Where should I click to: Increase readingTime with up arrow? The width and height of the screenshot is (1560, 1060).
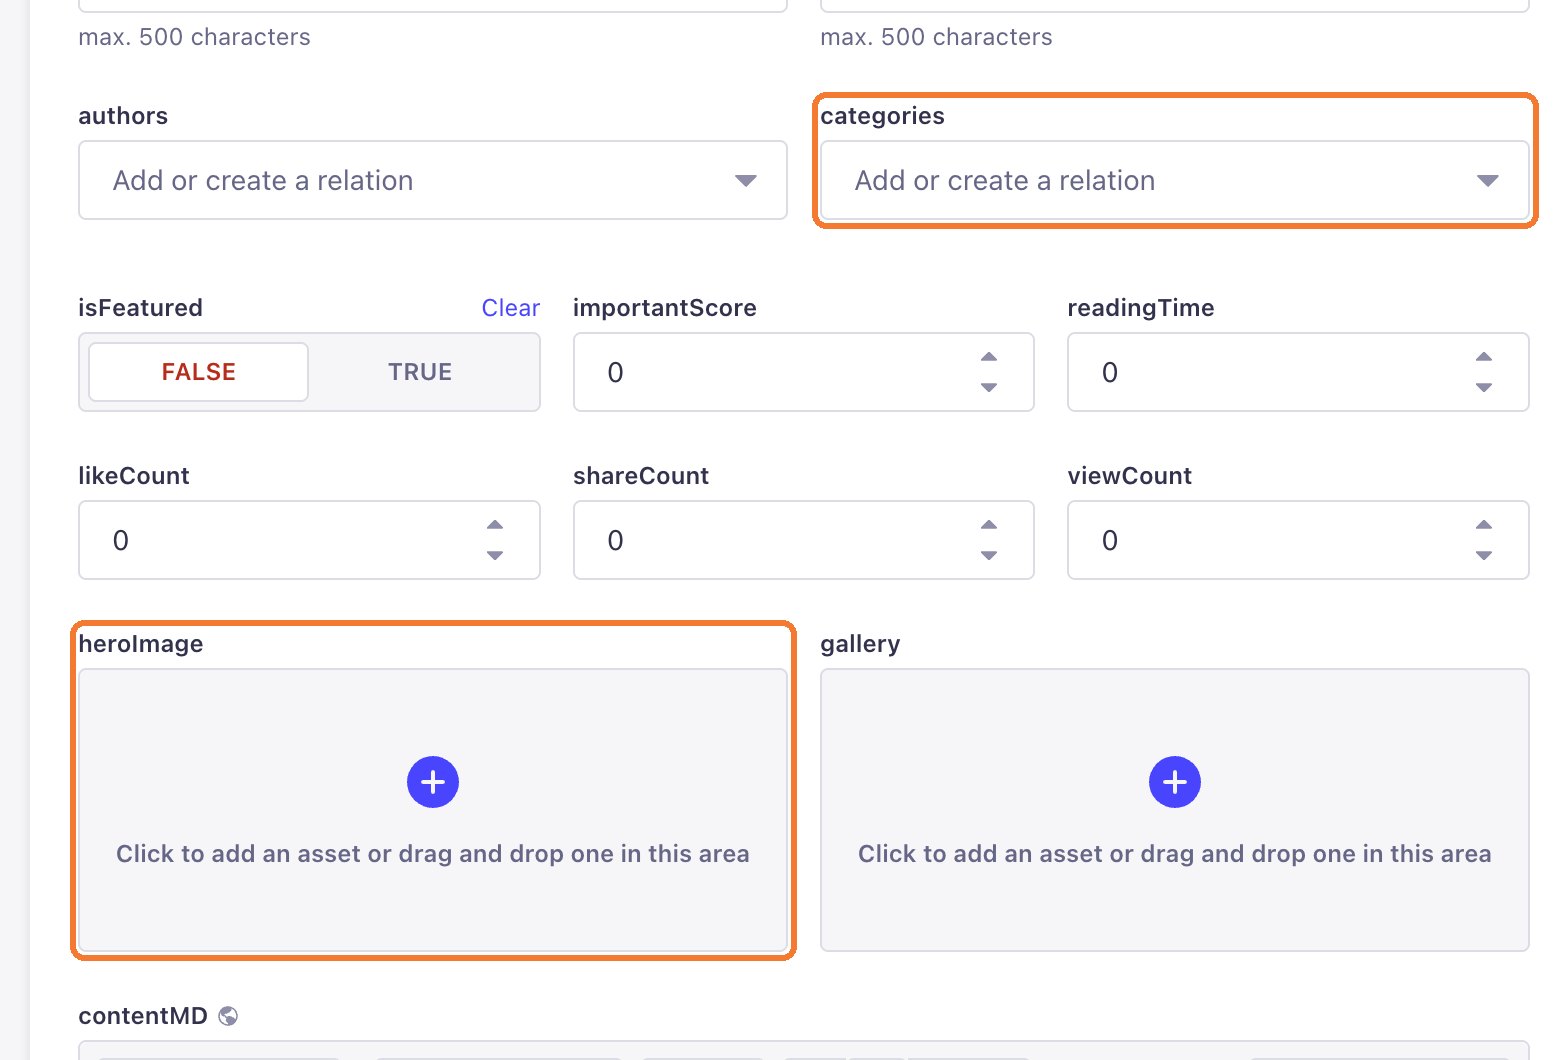1484,357
